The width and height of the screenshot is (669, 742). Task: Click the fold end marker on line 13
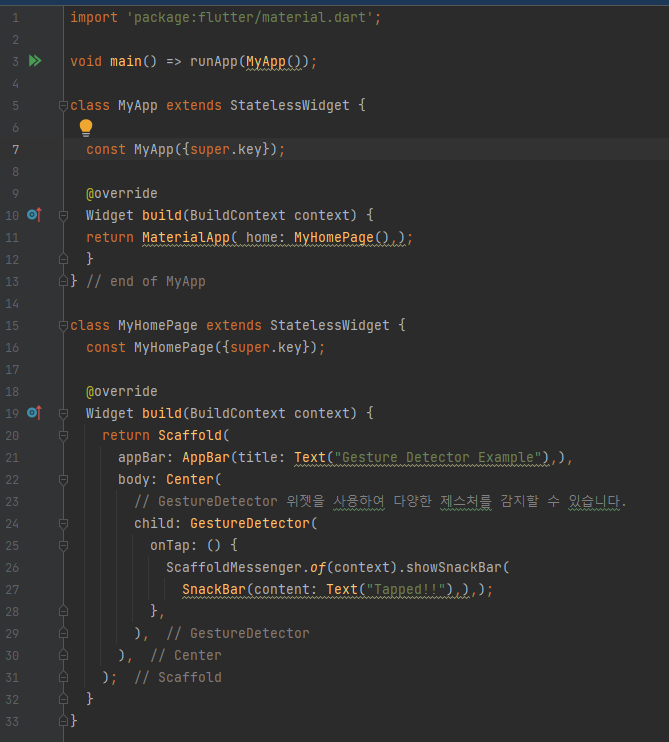tap(63, 282)
